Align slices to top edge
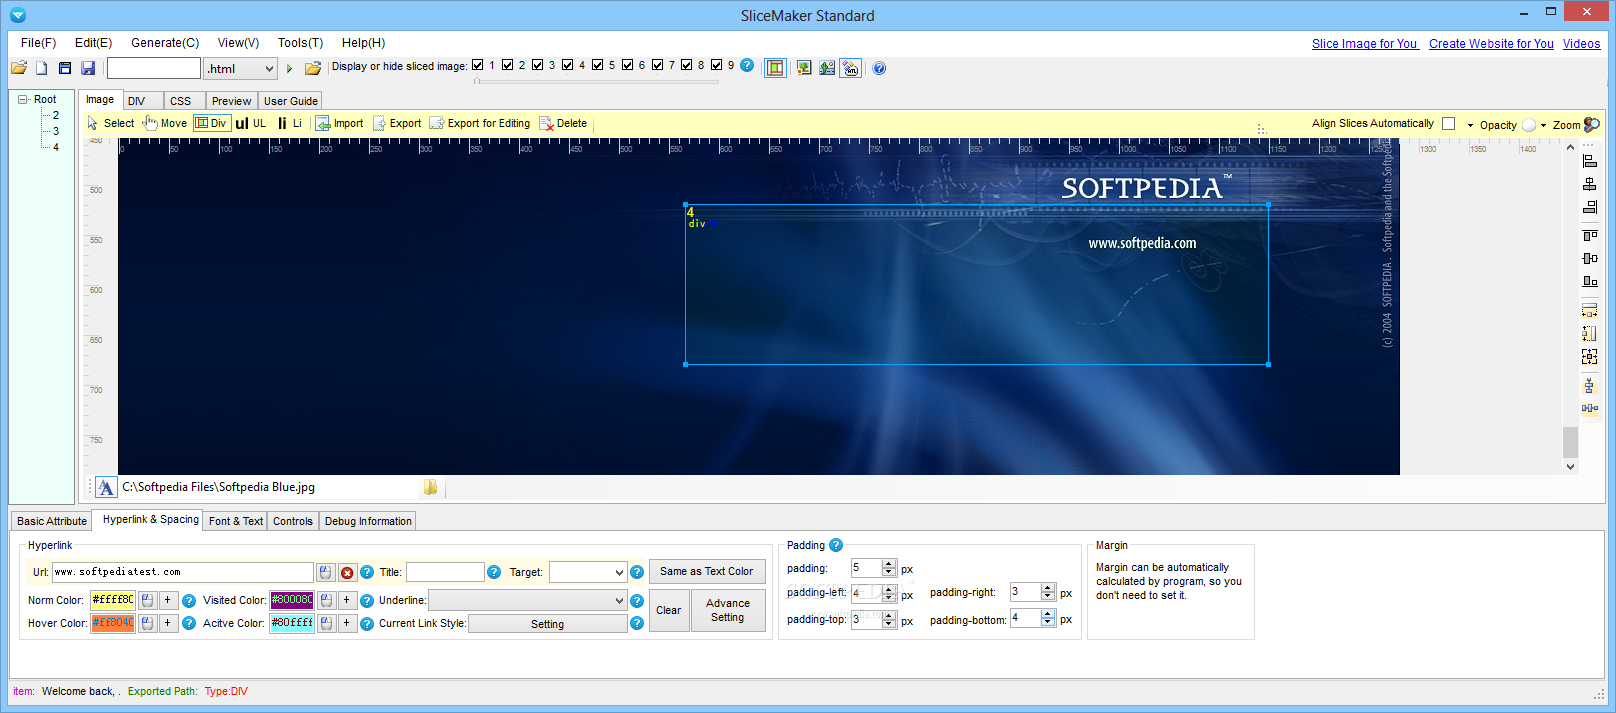The width and height of the screenshot is (1616, 713). pyautogui.click(x=1590, y=236)
